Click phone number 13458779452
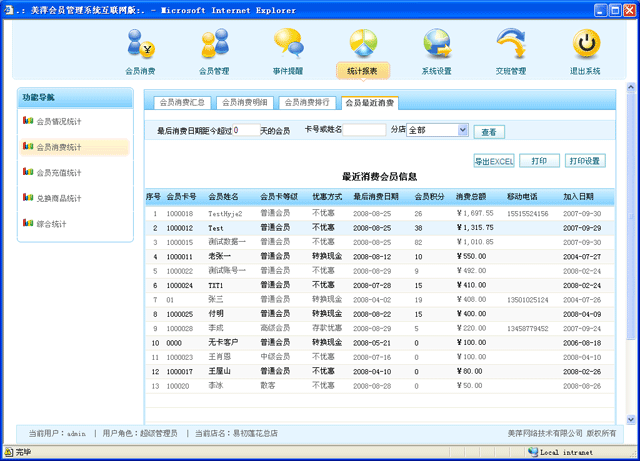 point(528,329)
